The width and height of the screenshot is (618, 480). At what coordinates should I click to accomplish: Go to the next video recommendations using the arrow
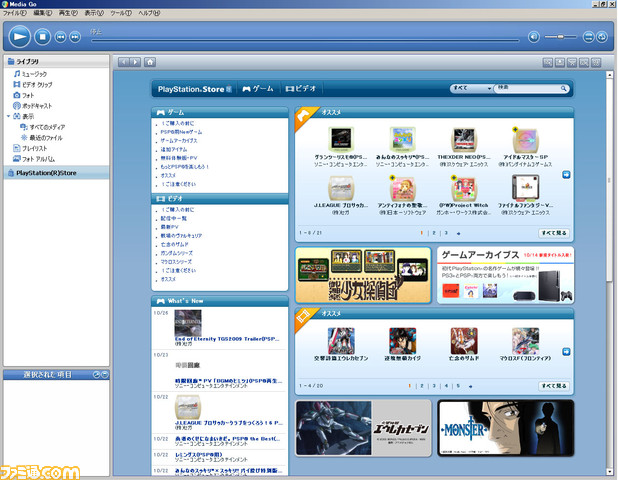[x=566, y=352]
